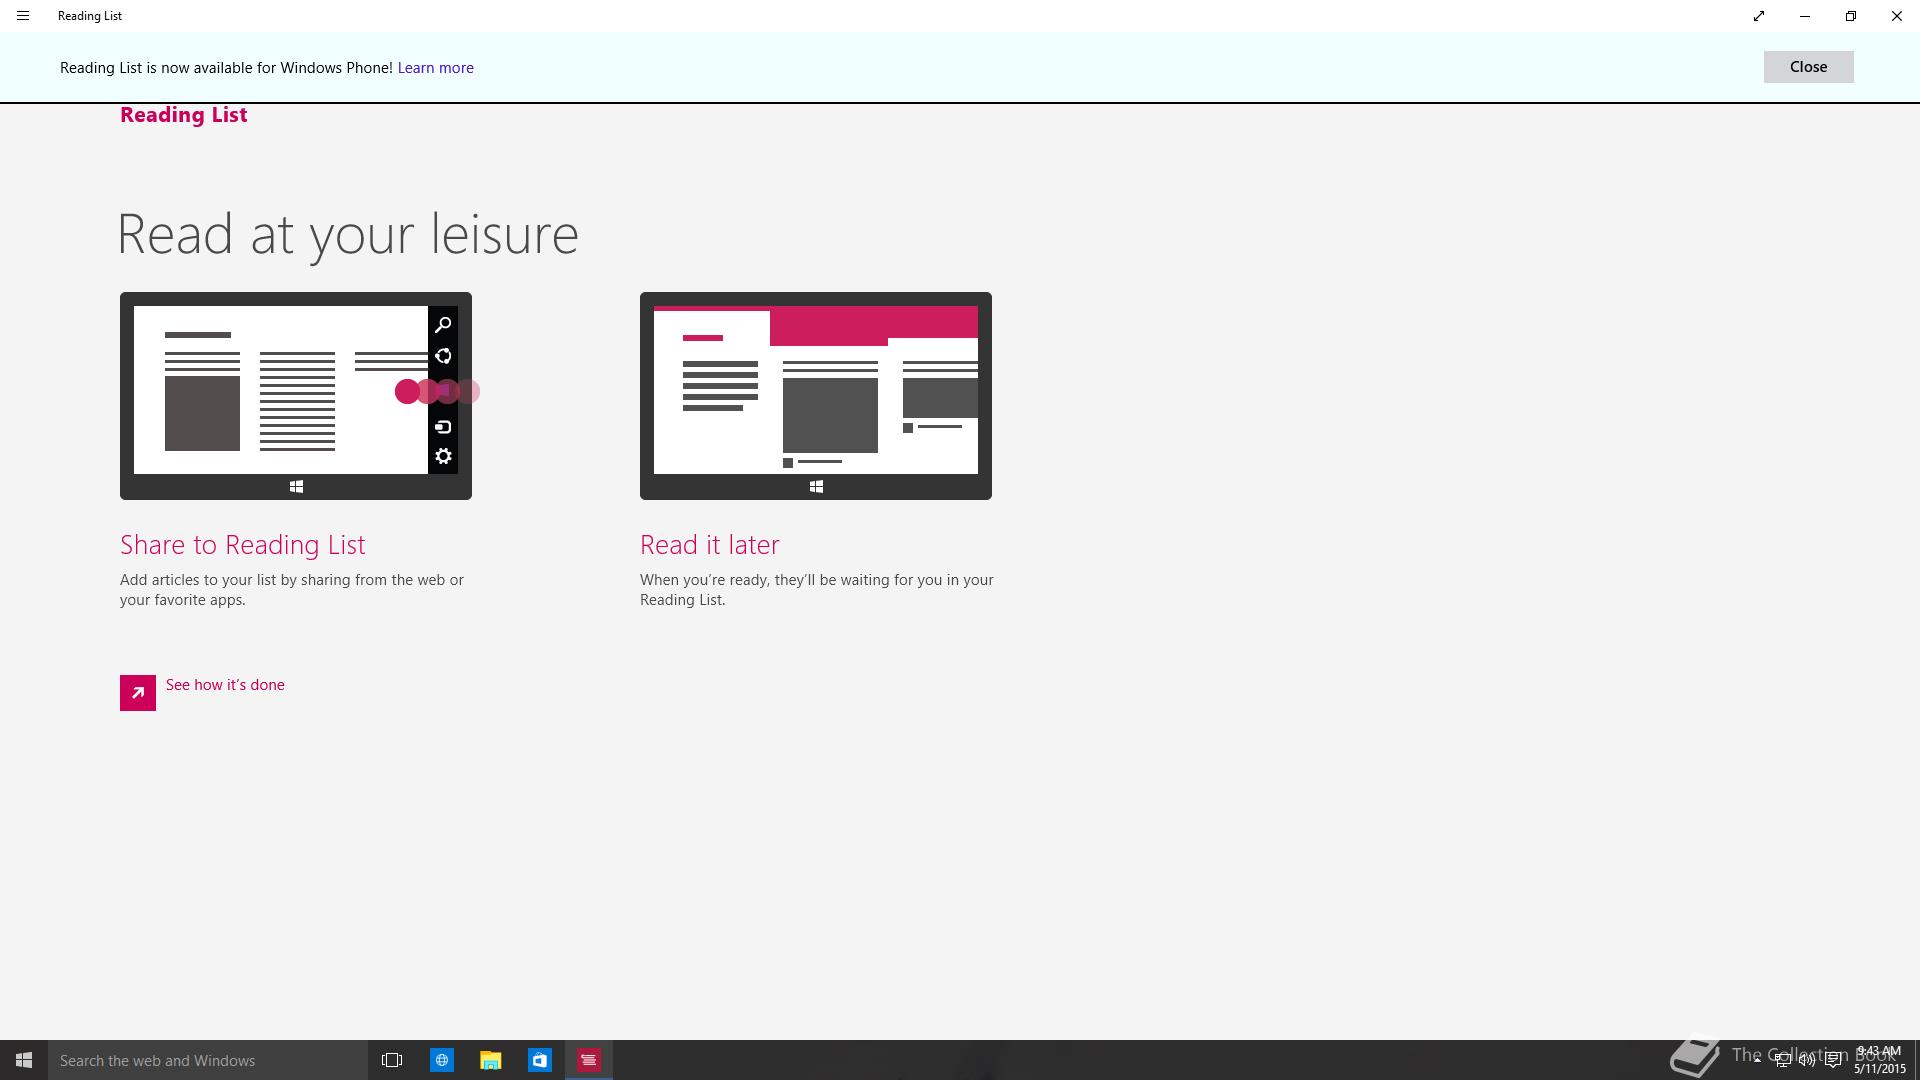
Task: Open the Action Center notifications icon
Action: click(x=1833, y=1060)
